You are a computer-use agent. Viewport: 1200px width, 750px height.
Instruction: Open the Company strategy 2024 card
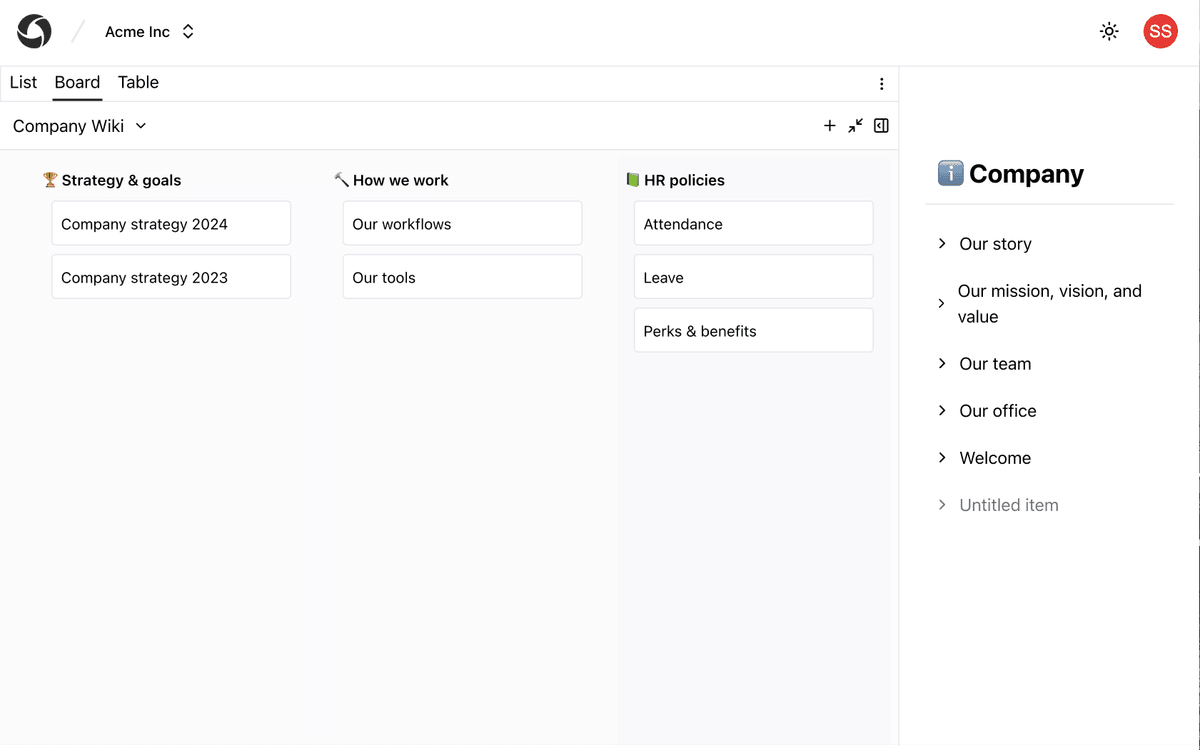point(171,224)
